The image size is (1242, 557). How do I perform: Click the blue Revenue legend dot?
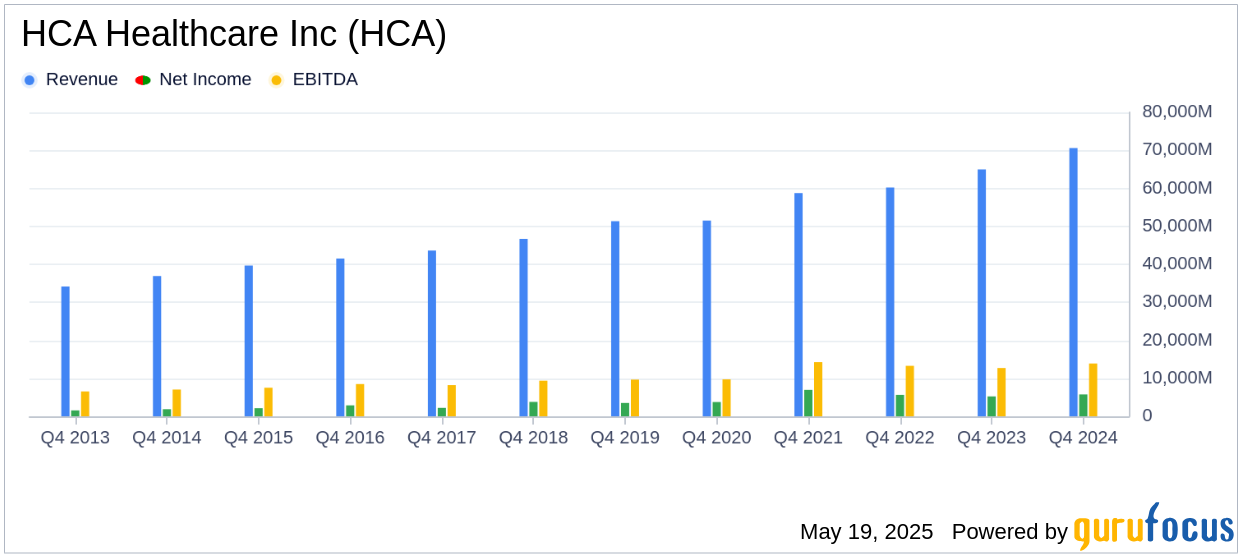coord(29,80)
